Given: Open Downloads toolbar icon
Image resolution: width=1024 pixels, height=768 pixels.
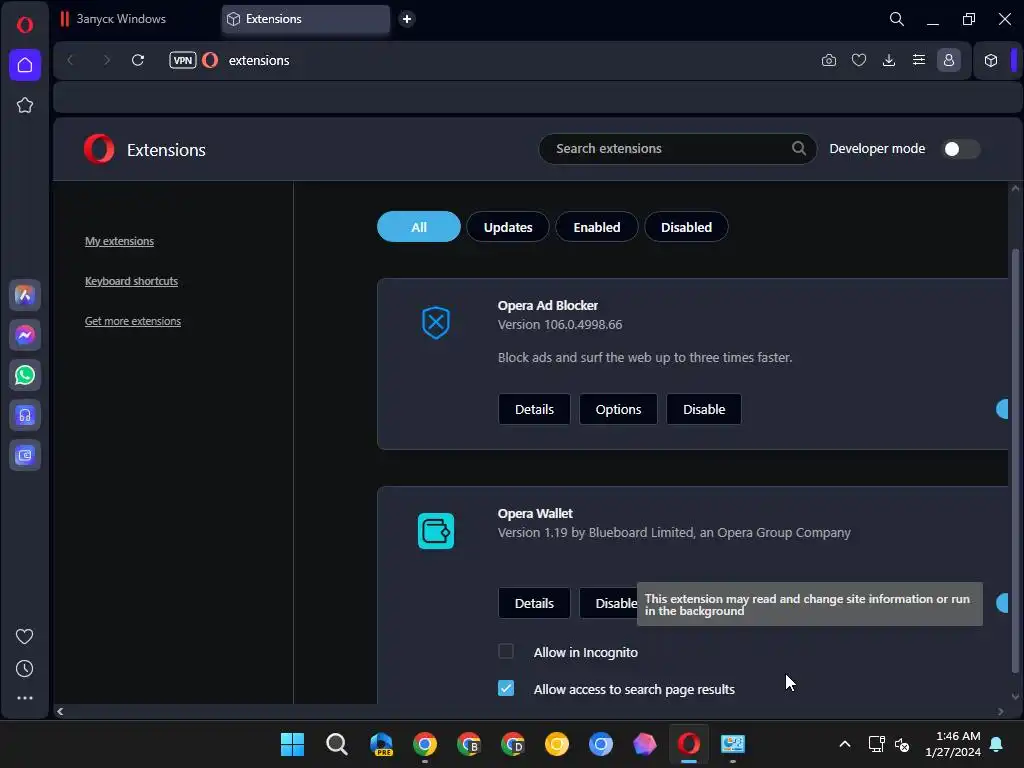Looking at the screenshot, I should 889,60.
